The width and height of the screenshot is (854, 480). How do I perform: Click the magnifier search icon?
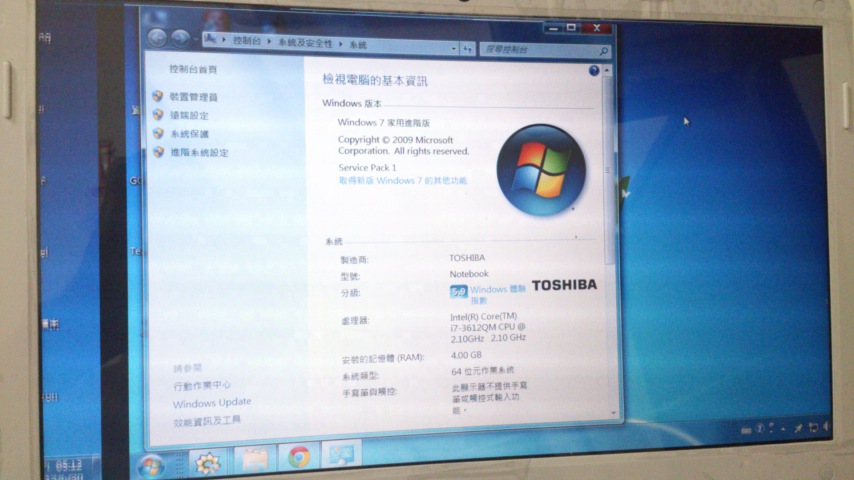pos(603,51)
